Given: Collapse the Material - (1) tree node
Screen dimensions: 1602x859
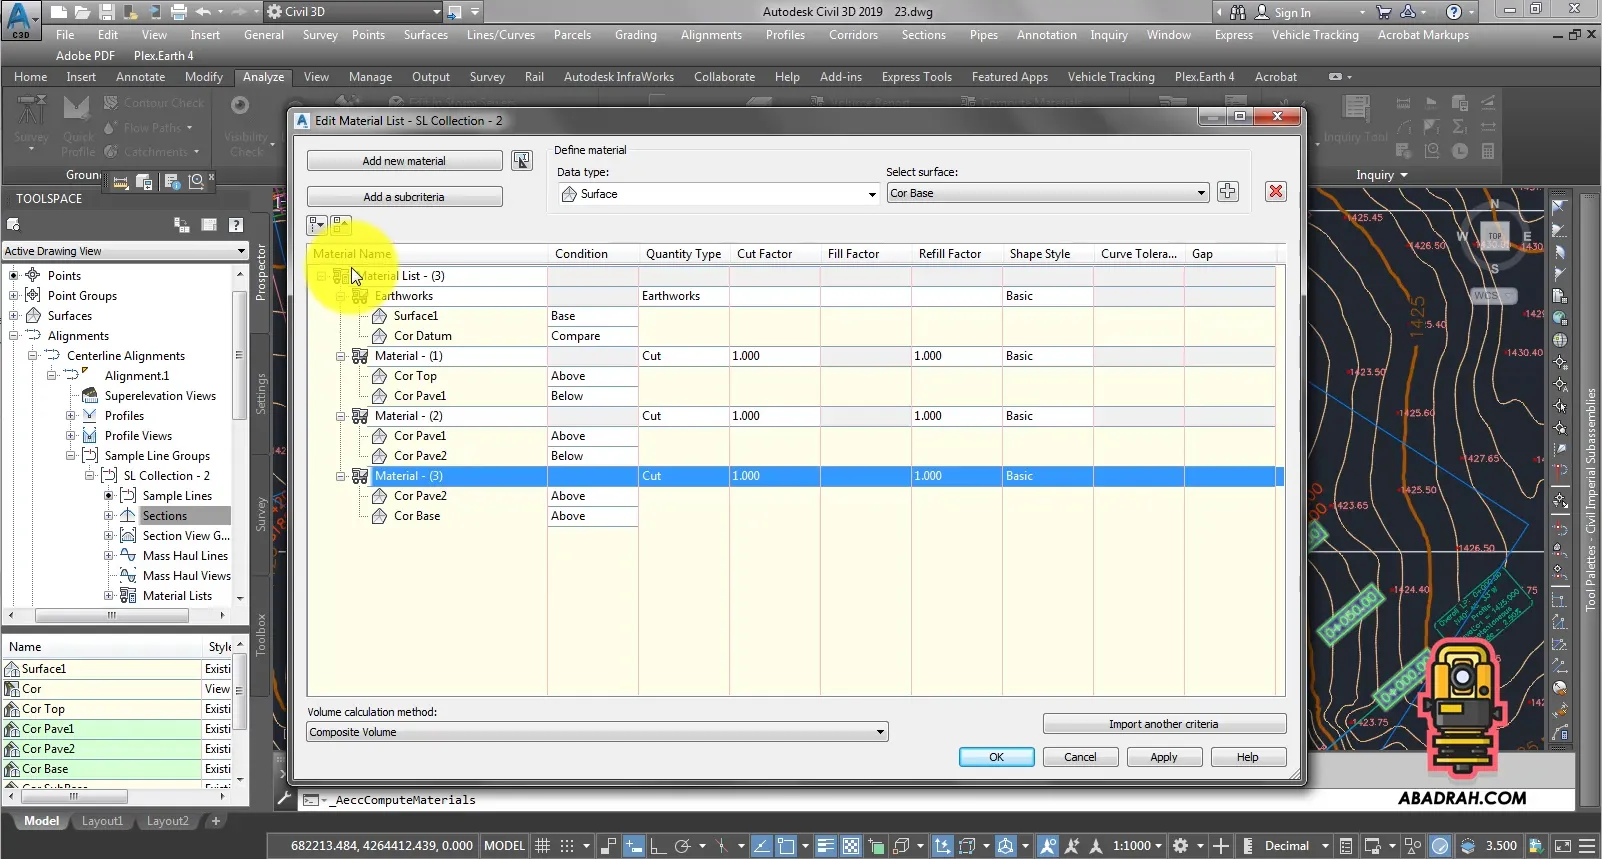Looking at the screenshot, I should pos(341,356).
